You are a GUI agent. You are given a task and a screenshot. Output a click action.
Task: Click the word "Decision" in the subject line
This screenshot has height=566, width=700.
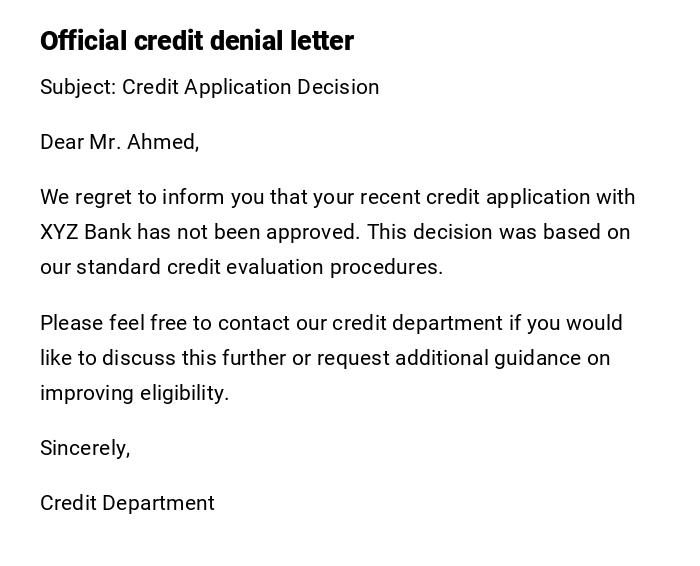[x=337, y=87]
